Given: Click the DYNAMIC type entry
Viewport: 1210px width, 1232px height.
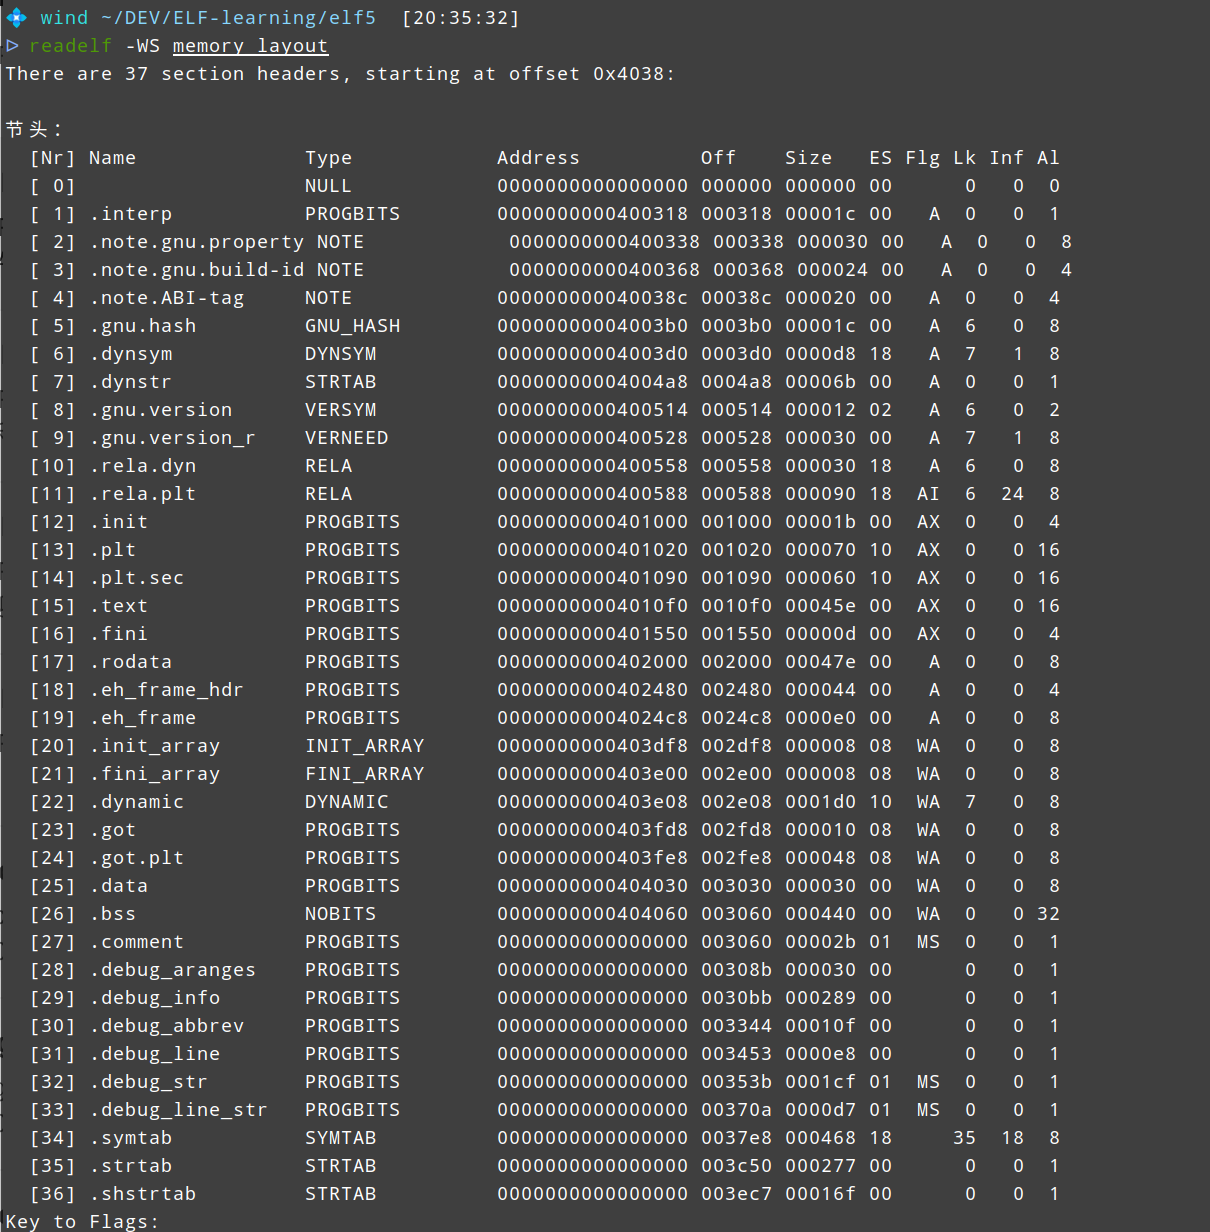Looking at the screenshot, I should pyautogui.click(x=346, y=802).
